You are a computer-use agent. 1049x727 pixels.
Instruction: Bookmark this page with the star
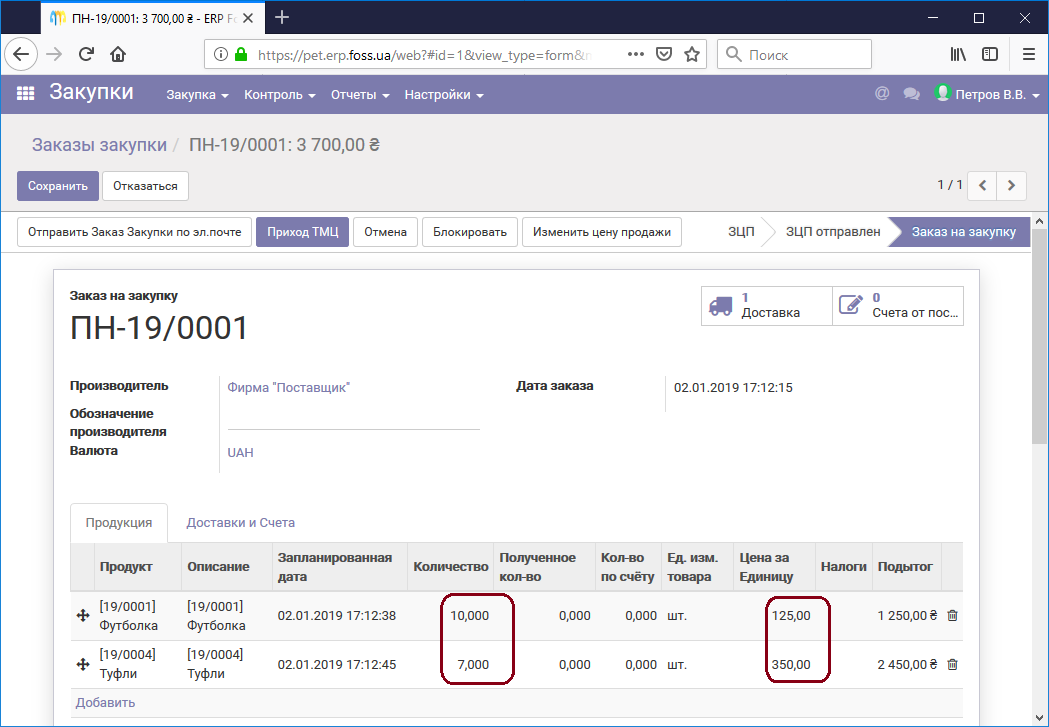click(692, 54)
